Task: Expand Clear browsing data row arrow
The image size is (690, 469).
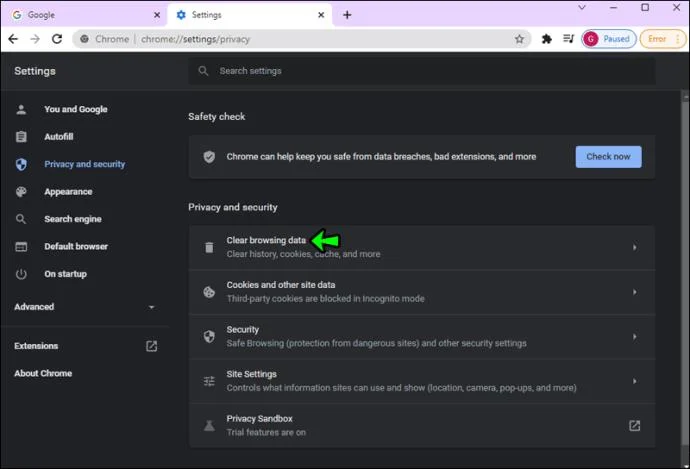Action: (x=635, y=247)
